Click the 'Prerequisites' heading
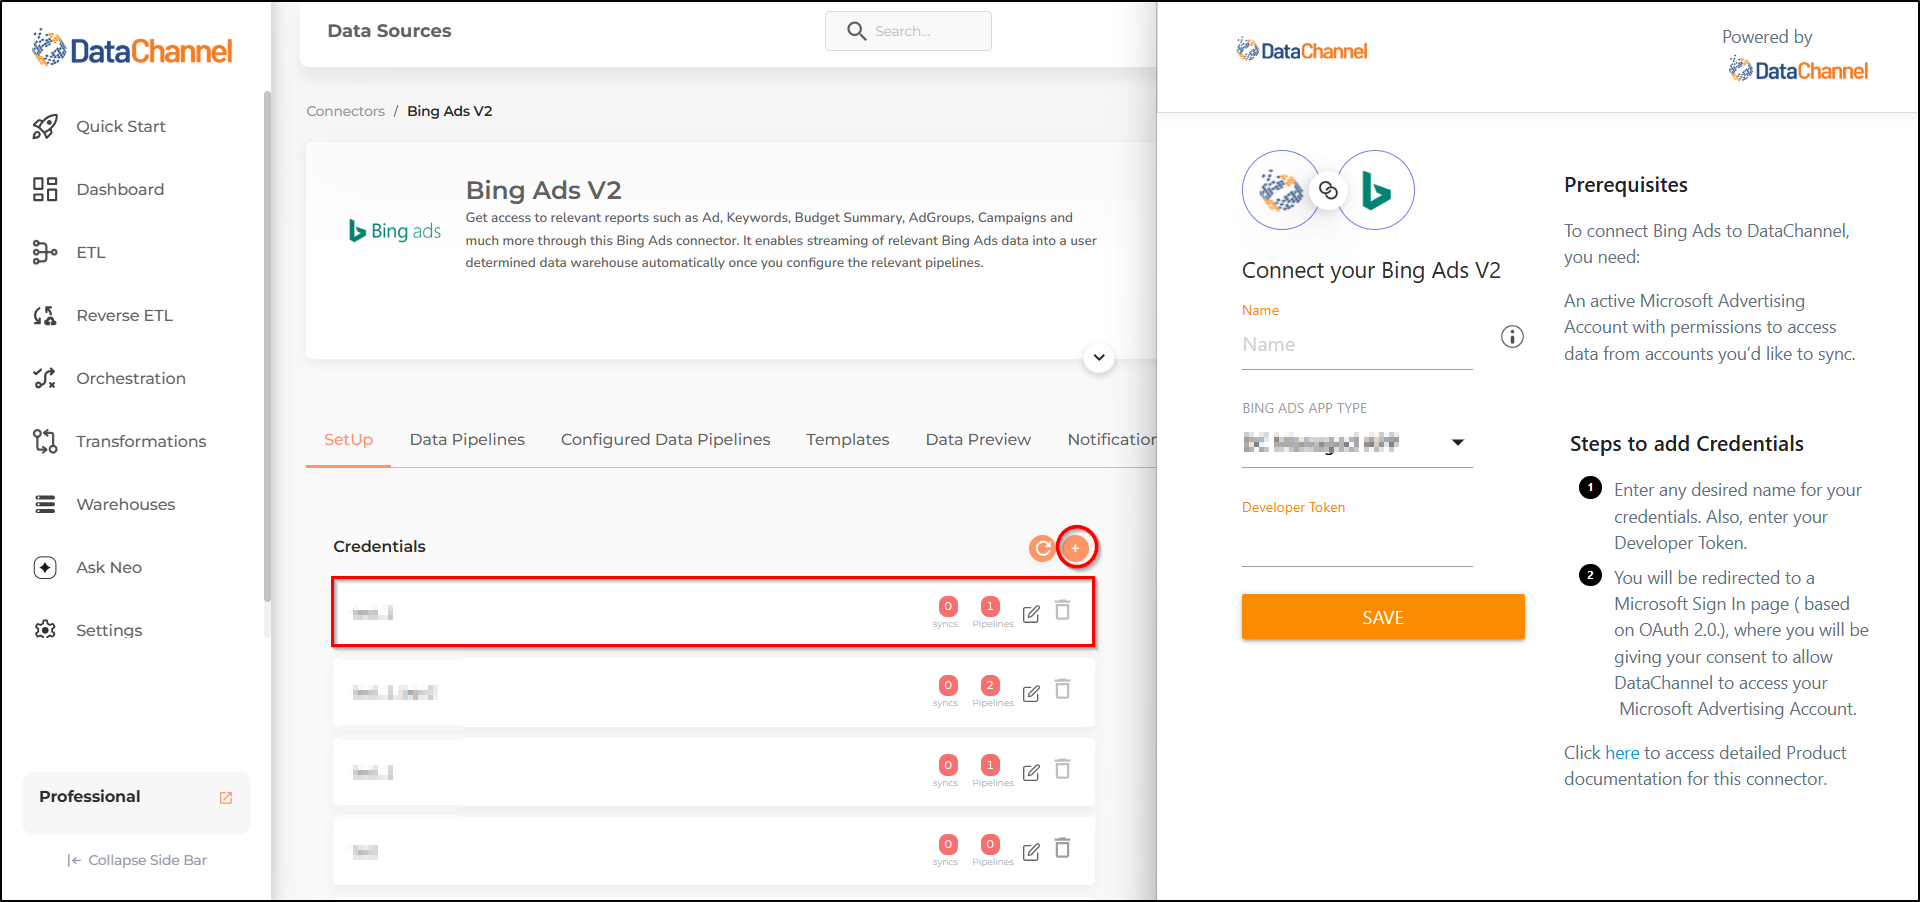The image size is (1920, 902). 1626,185
